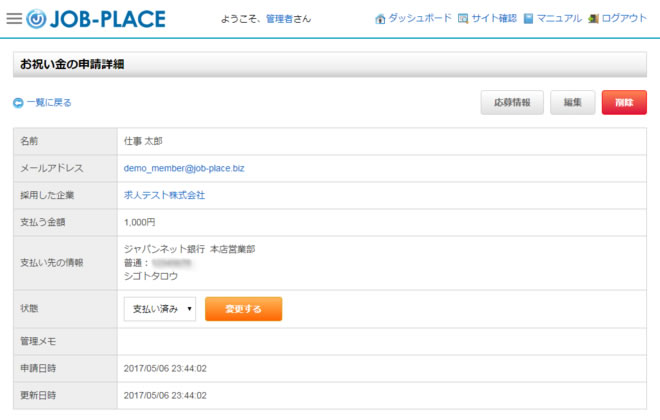Click the orange 変更する button
660x420 pixels.
243,309
